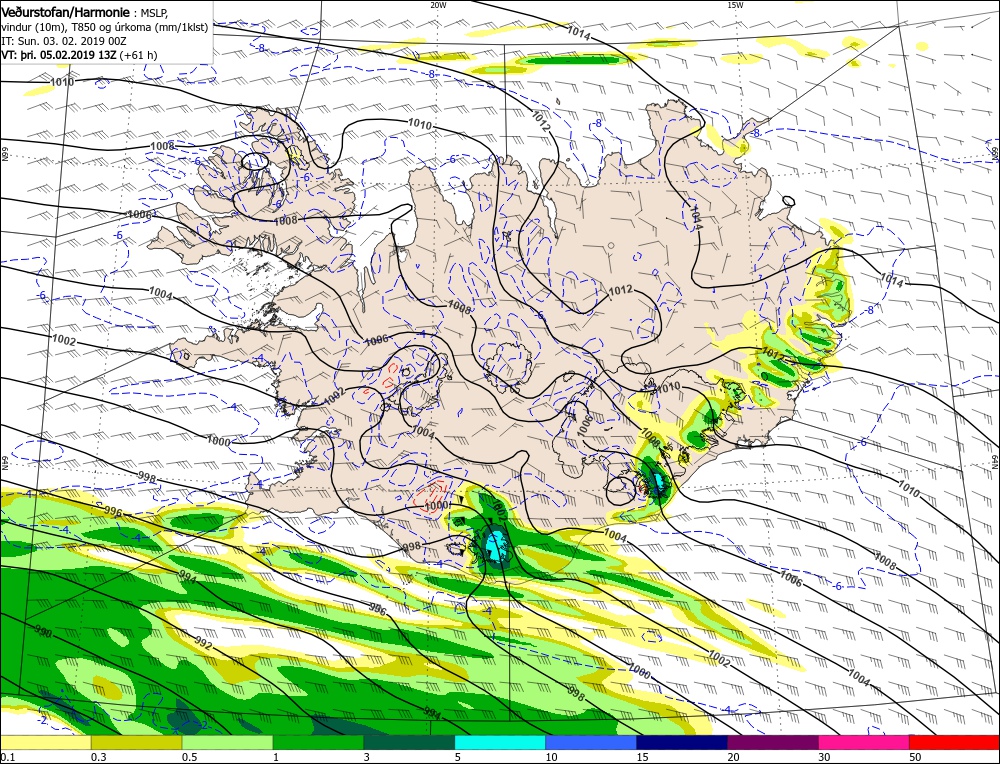This screenshot has height=764, width=1000.
Task: Click the purple 20–30 legend swatch
Action: (773, 742)
